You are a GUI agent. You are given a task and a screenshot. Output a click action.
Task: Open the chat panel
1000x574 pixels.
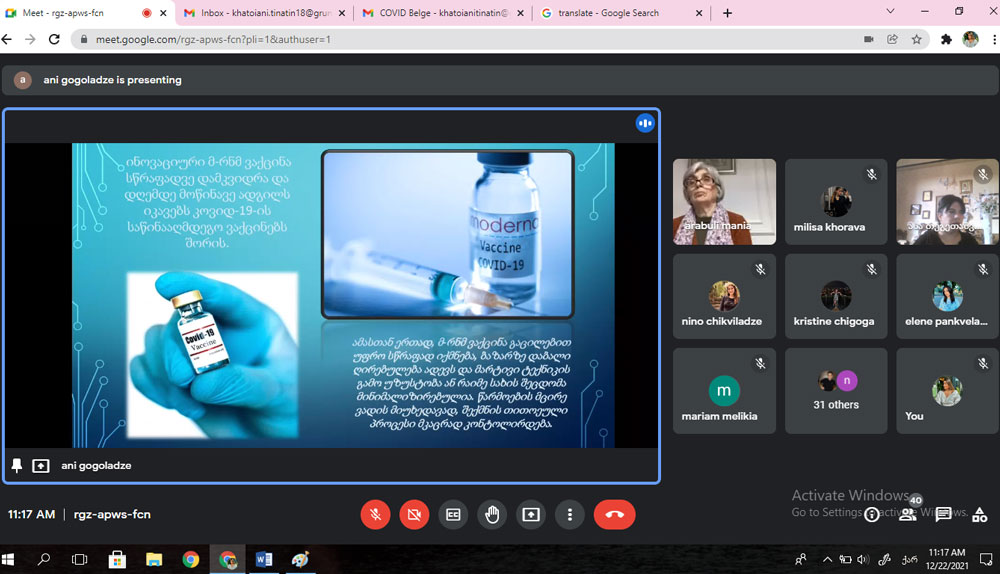pos(943,514)
